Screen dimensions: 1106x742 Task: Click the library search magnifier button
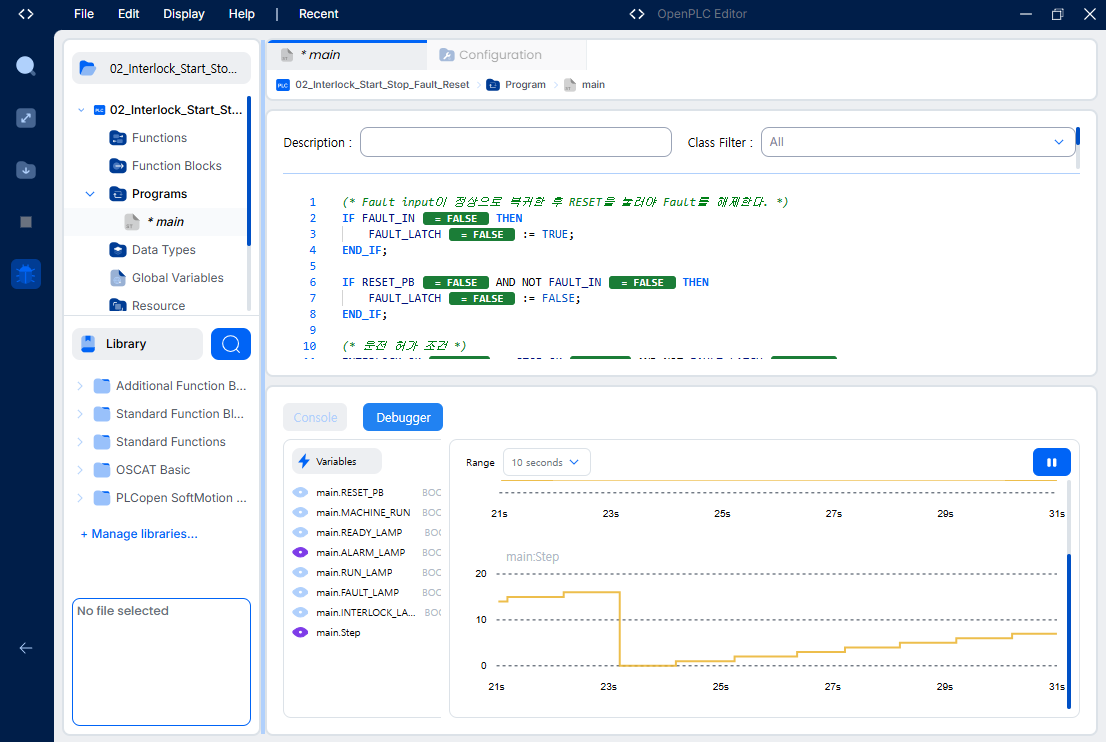pos(231,344)
